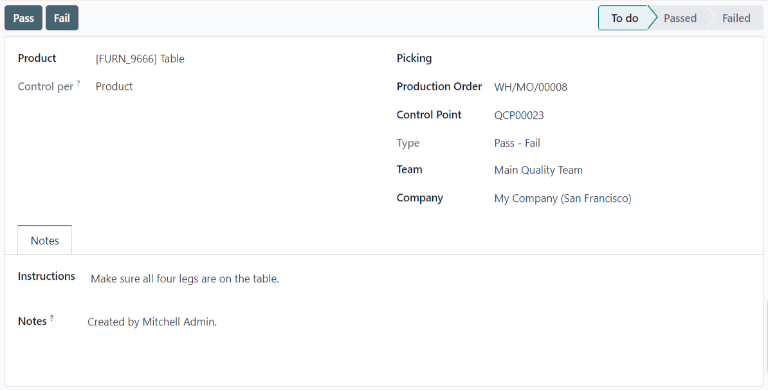
Task: Click the Production Order label
Action: 439,86
